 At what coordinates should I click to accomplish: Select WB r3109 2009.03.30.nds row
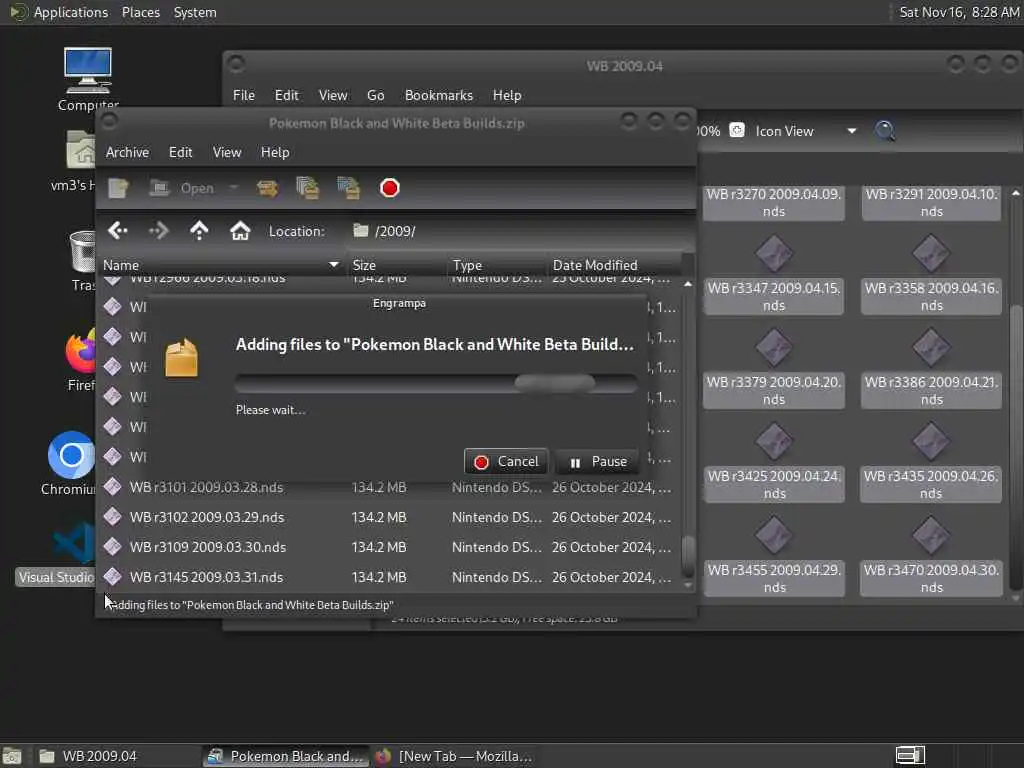coord(389,547)
